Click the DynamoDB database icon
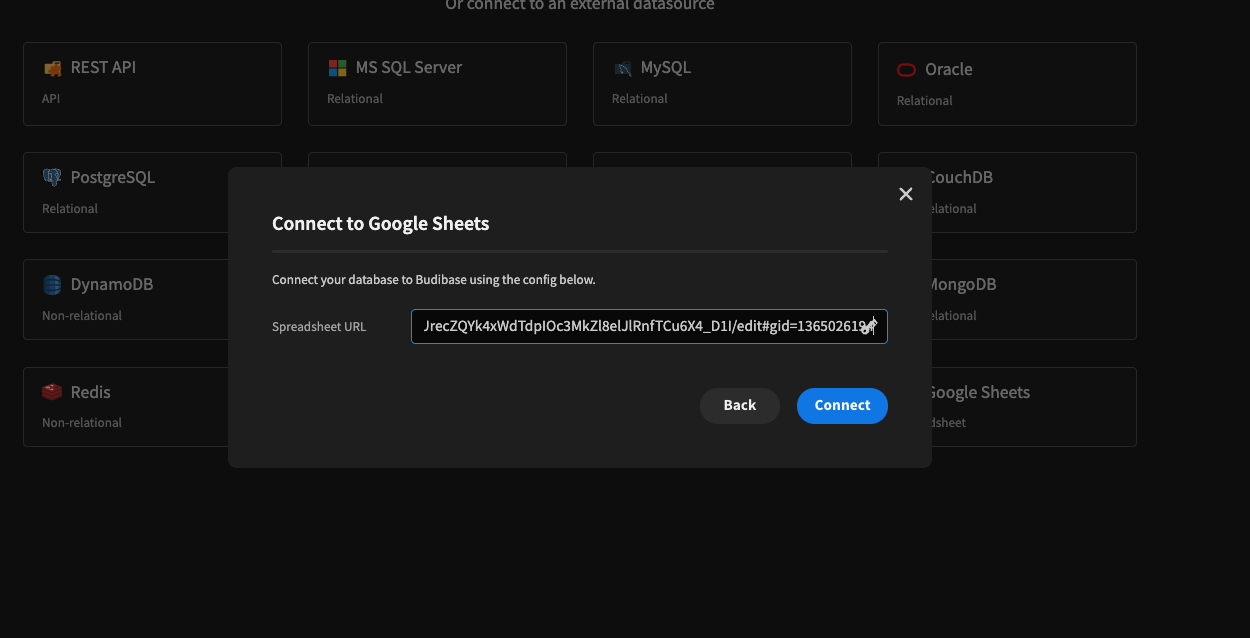The width and height of the screenshot is (1250, 638). coord(52,284)
